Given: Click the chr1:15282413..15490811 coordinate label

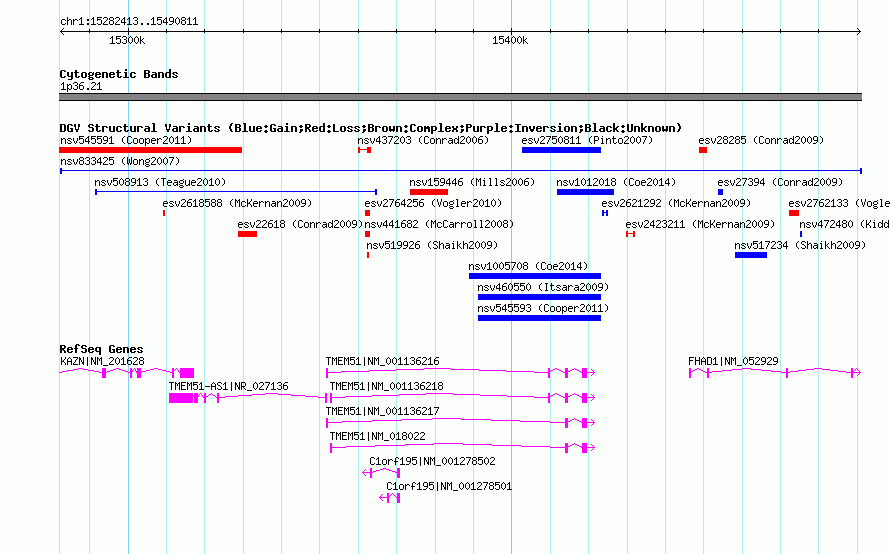Looking at the screenshot, I should point(129,22).
